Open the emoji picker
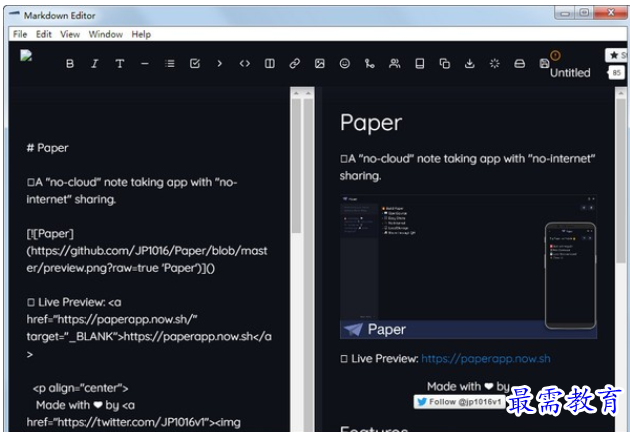630x432 pixels. [x=345, y=63]
